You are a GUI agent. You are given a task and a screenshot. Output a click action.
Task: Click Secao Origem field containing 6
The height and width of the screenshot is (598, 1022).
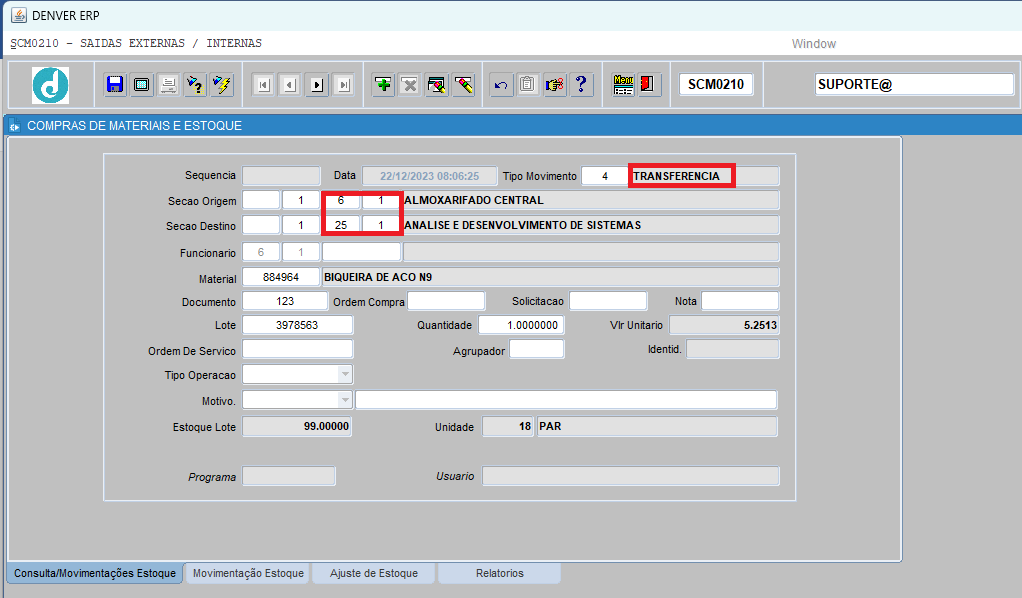[341, 200]
